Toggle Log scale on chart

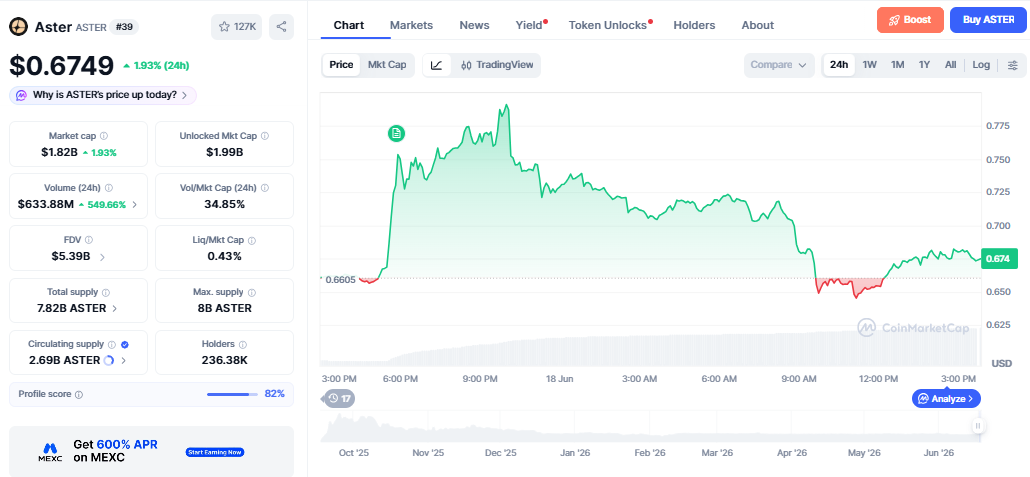(981, 65)
